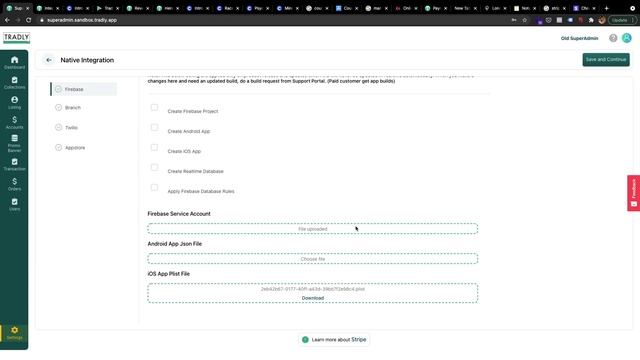Image resolution: width=640 pixels, height=360 pixels.
Task: Click the browser back arrow
Action: (7, 20)
